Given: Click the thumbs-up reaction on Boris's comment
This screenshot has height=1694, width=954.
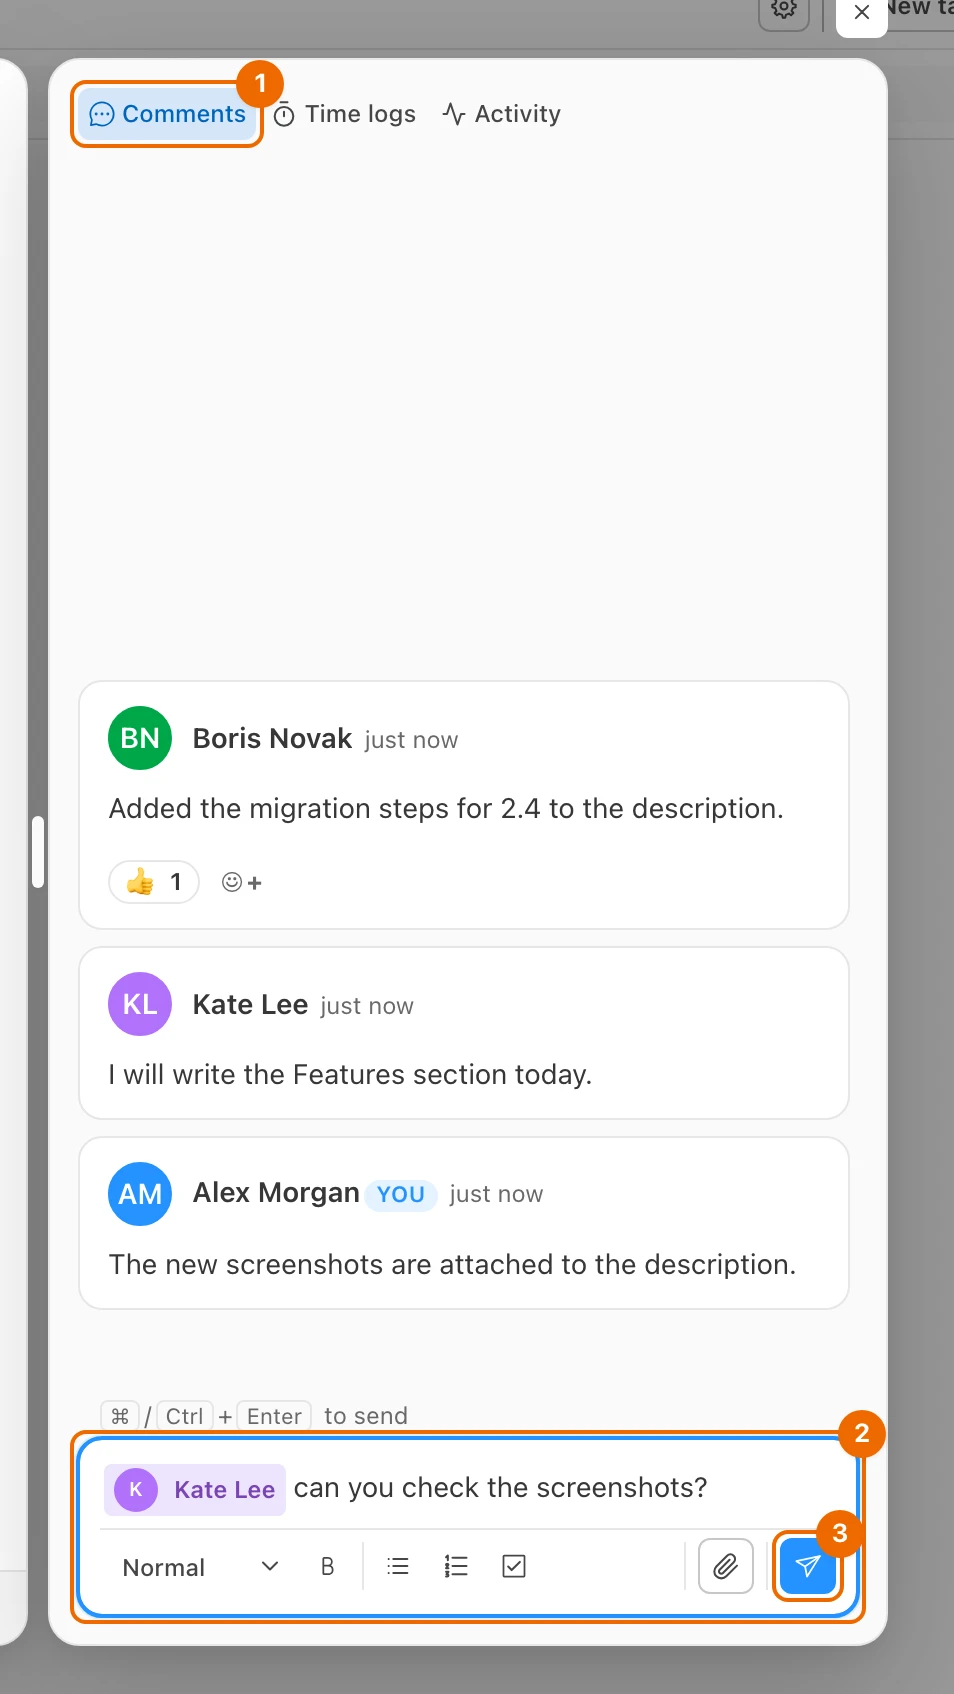Looking at the screenshot, I should click(x=154, y=882).
